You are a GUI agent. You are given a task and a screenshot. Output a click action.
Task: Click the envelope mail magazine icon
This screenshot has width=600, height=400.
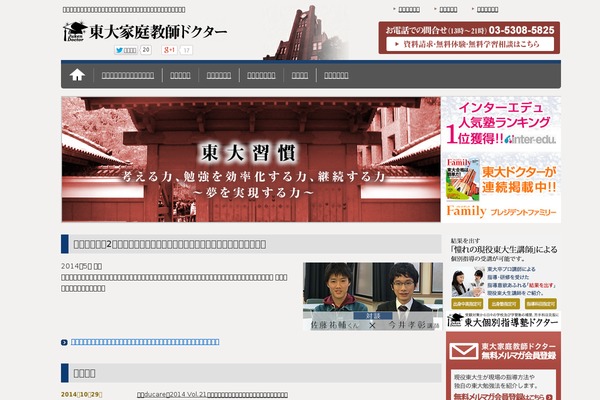tap(463, 351)
